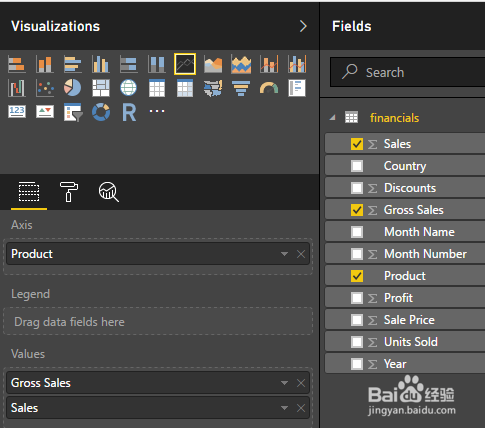Open the Gross Sales value dropdown
The width and height of the screenshot is (485, 428).
click(x=284, y=383)
